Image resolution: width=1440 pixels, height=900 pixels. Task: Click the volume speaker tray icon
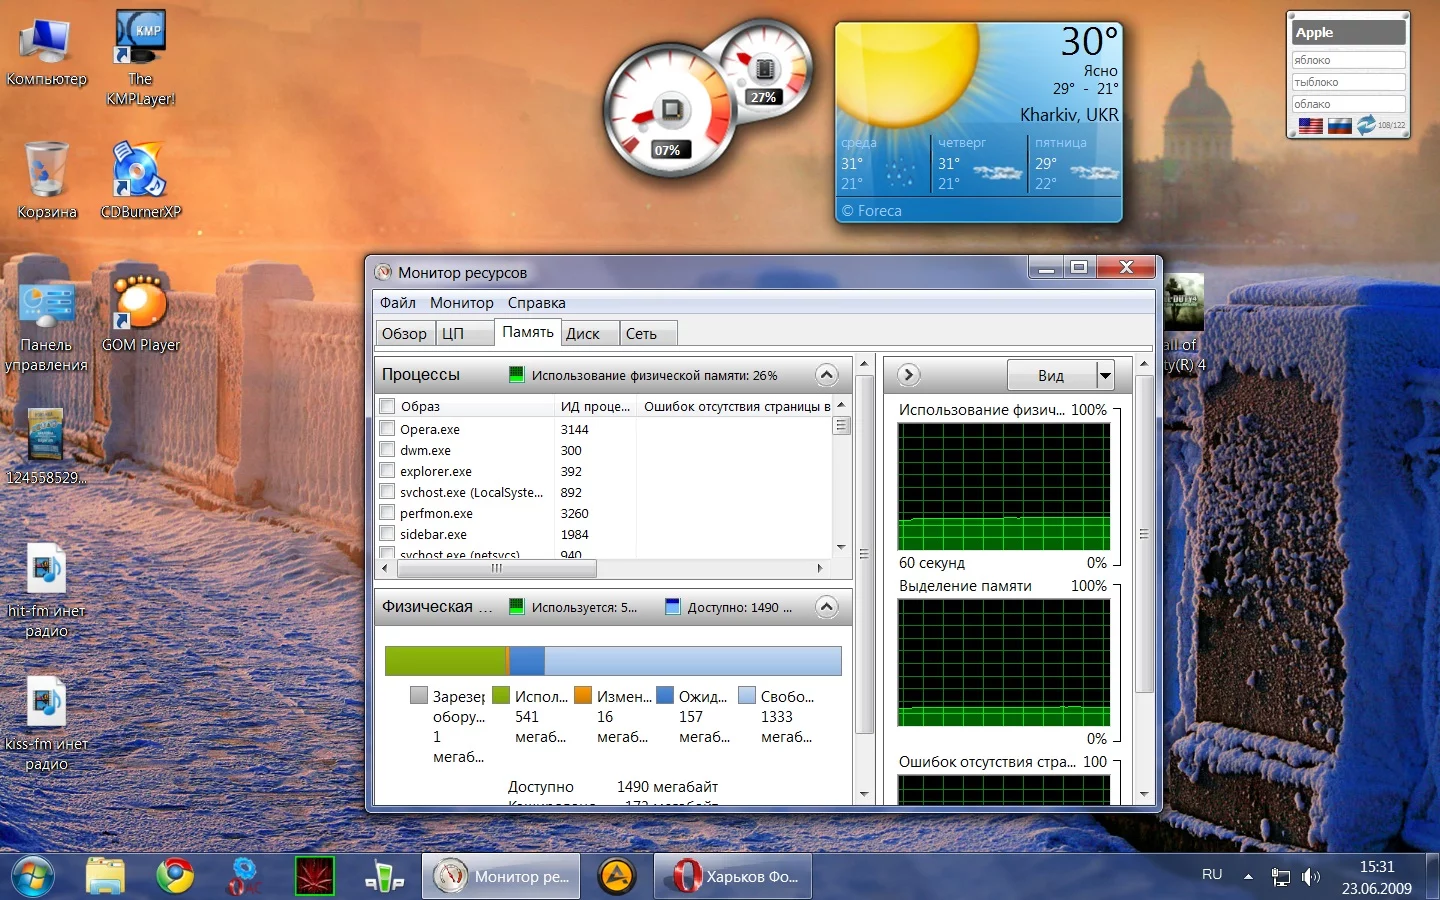tap(1310, 877)
